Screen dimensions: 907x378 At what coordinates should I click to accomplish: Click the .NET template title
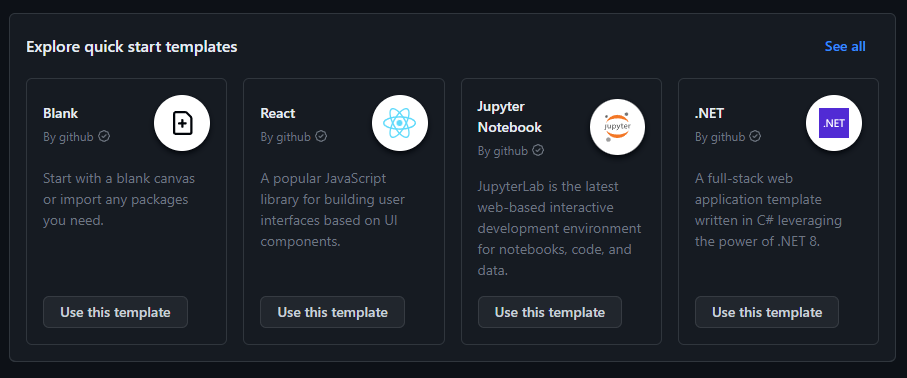click(x=709, y=113)
